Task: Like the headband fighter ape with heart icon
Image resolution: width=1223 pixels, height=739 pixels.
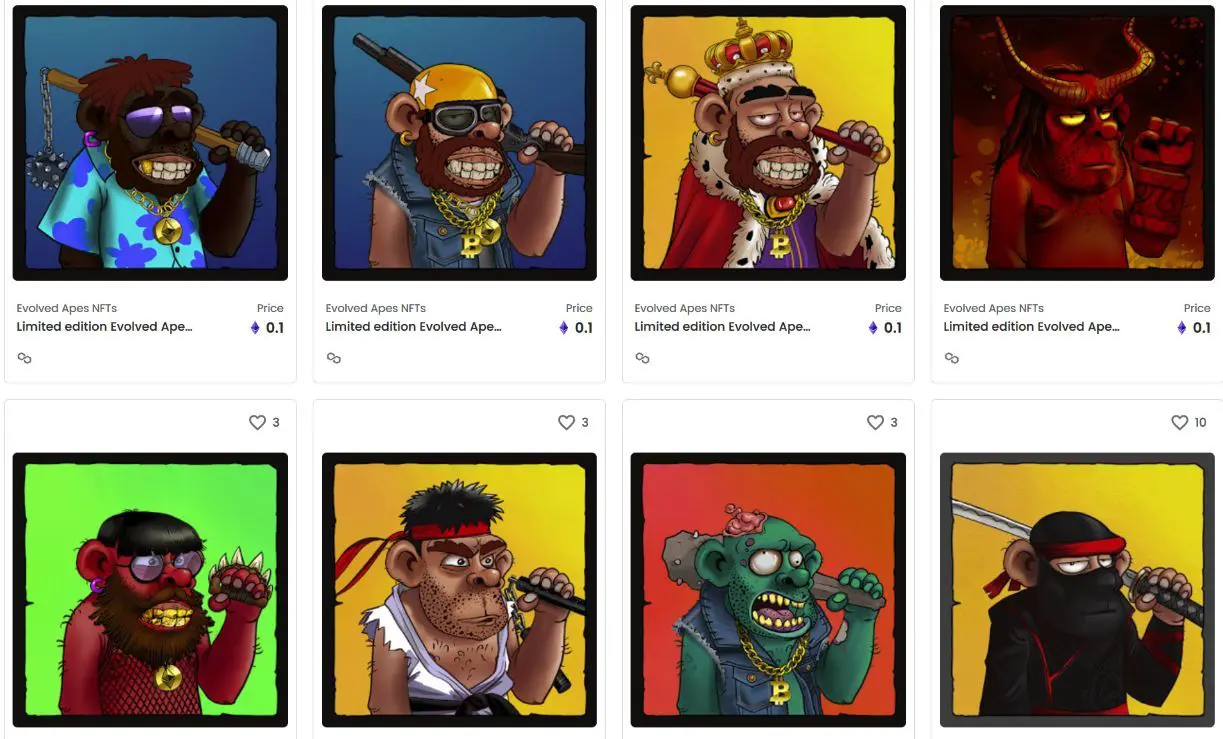Action: [x=566, y=423]
